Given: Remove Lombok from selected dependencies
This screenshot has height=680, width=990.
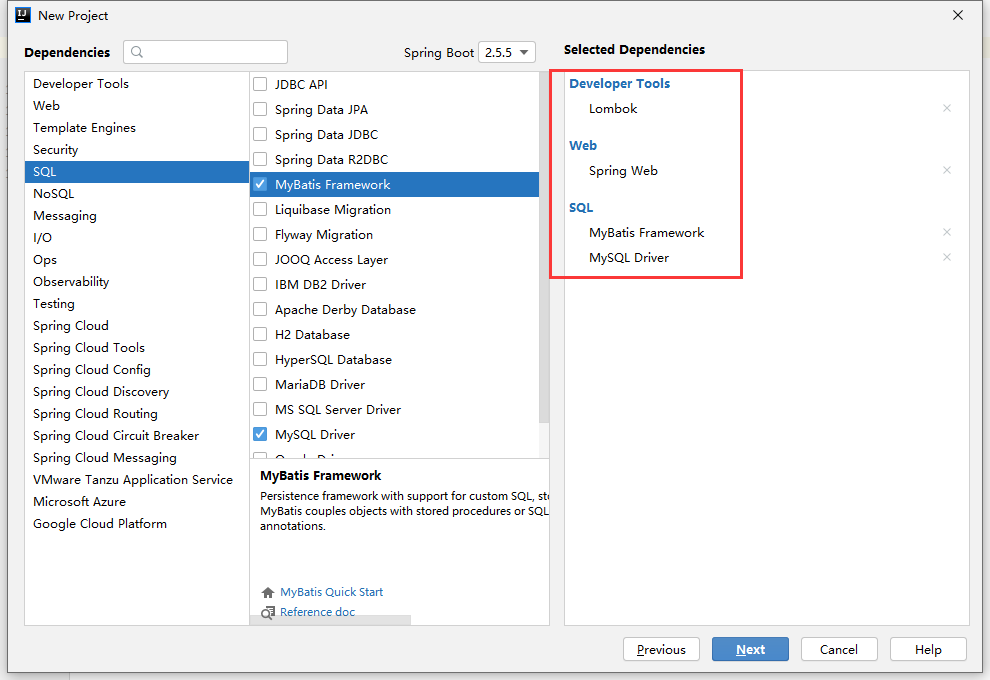Looking at the screenshot, I should [946, 108].
